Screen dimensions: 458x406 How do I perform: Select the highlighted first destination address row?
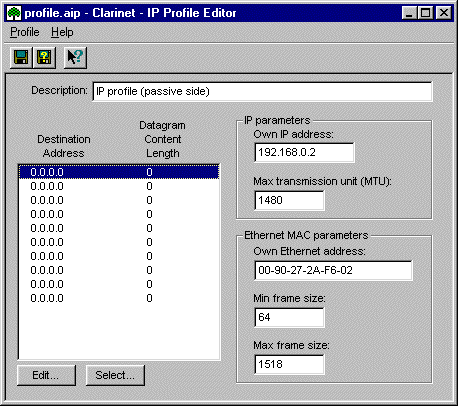[119, 172]
